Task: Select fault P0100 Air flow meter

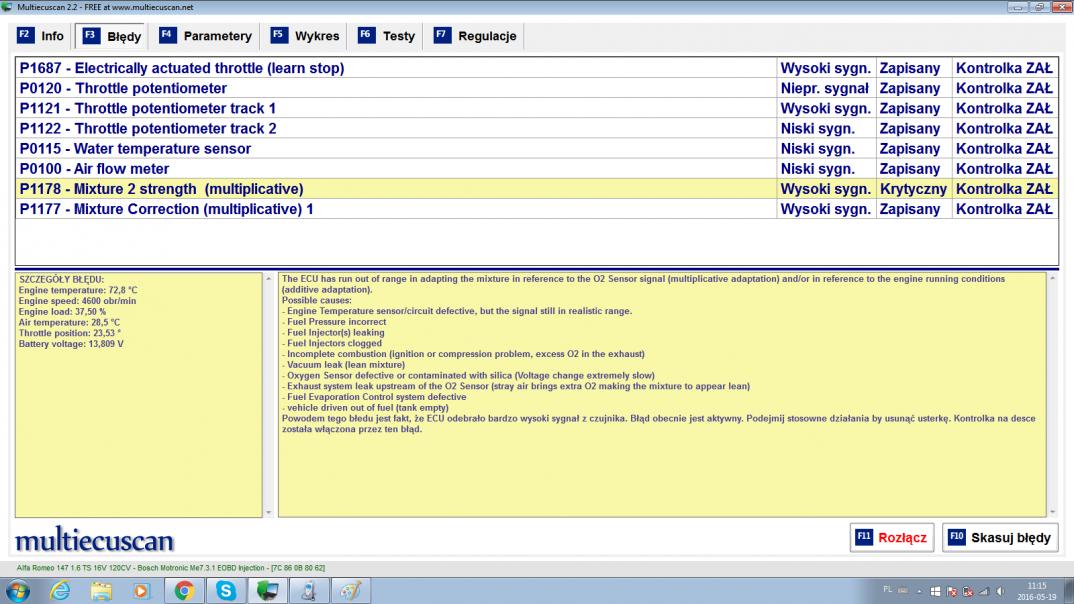Action: (537, 168)
